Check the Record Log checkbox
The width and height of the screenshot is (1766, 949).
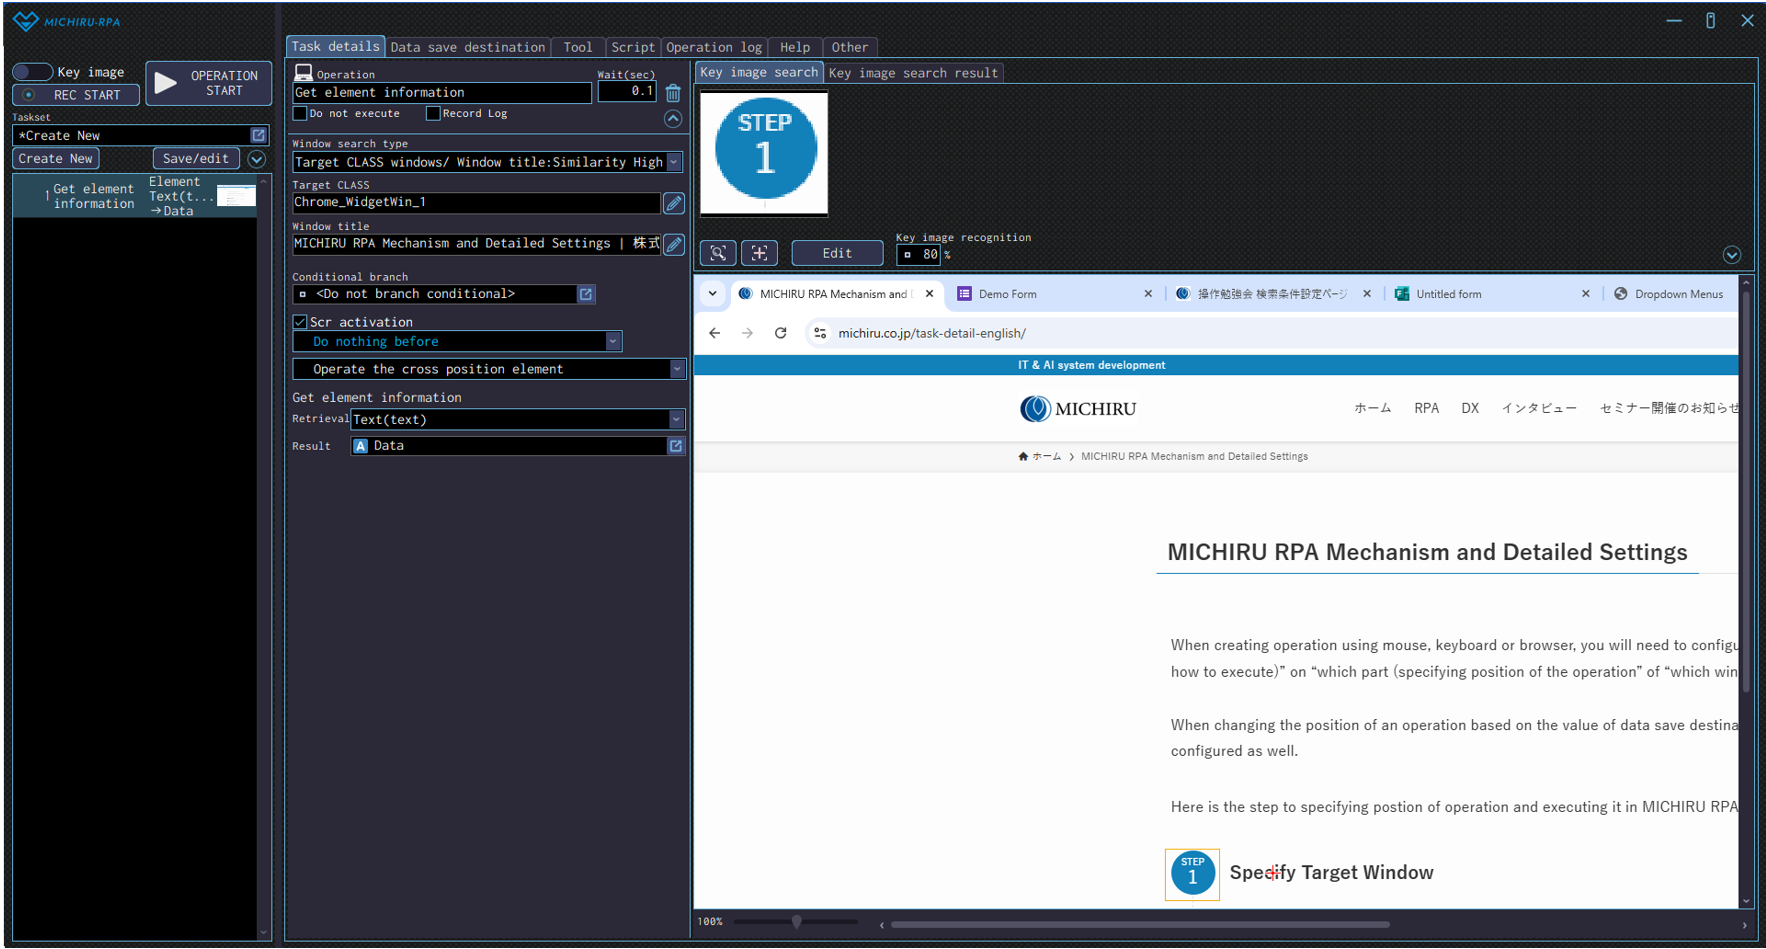point(433,114)
